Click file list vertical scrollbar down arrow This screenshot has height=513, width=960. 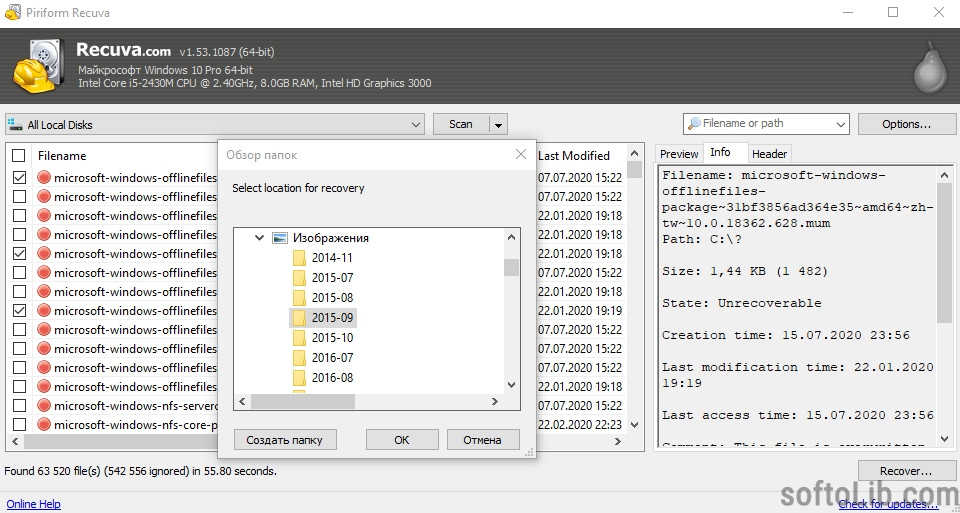[634, 424]
